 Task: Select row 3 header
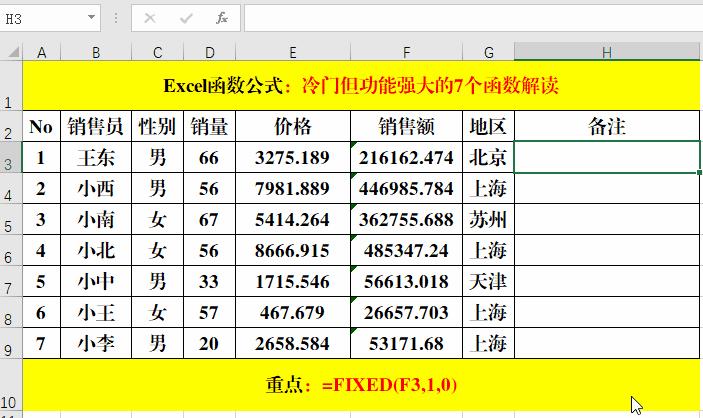(11, 157)
